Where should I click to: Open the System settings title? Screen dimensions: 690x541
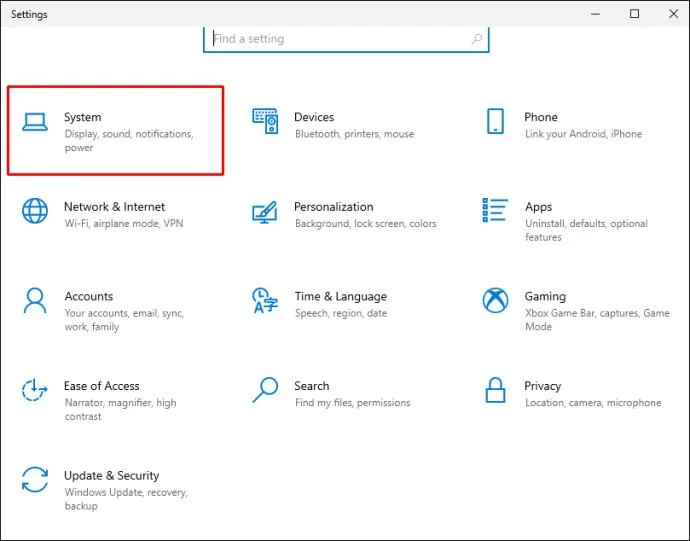pos(83,117)
